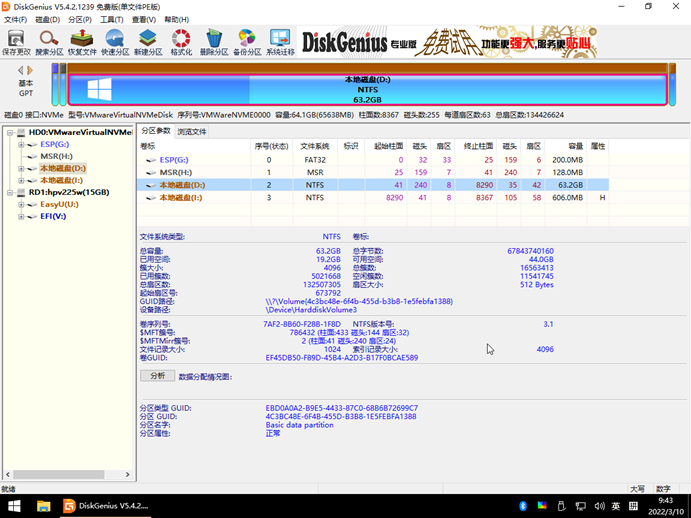The image size is (691, 518).
Task: Open Quick Partition (快速分区) tool
Action: pos(115,42)
